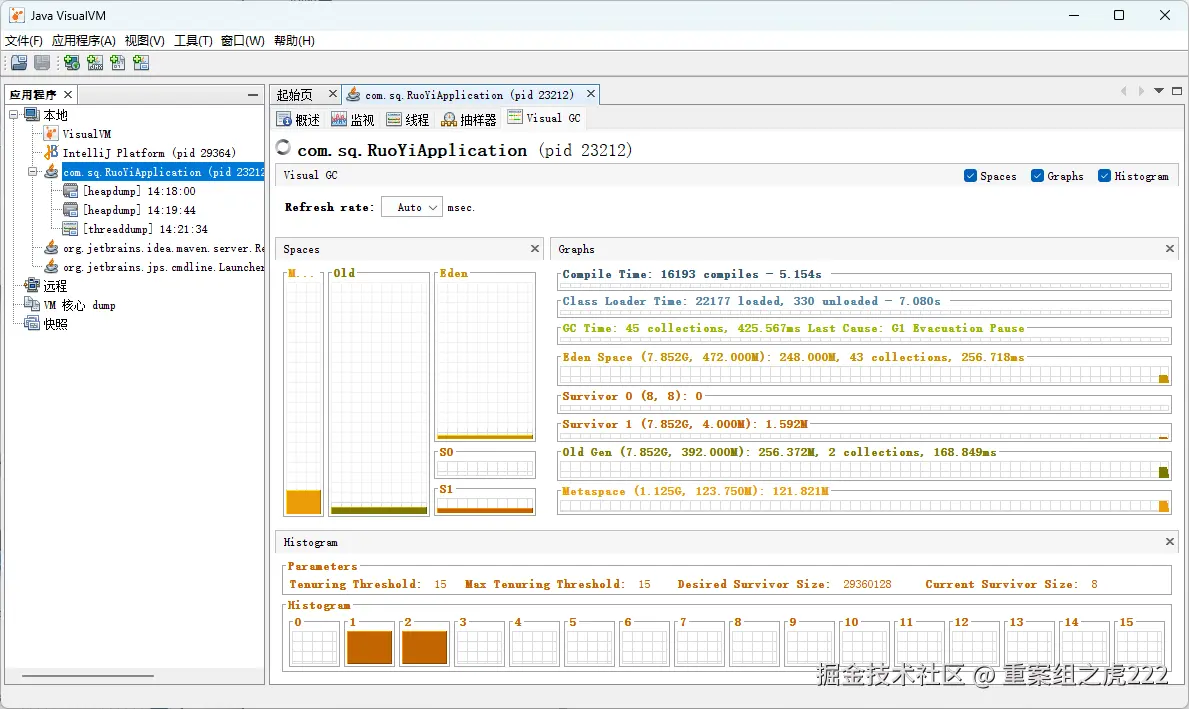Click the Metaspace fill bar in Spaces
The width and height of the screenshot is (1189, 709).
click(303, 502)
